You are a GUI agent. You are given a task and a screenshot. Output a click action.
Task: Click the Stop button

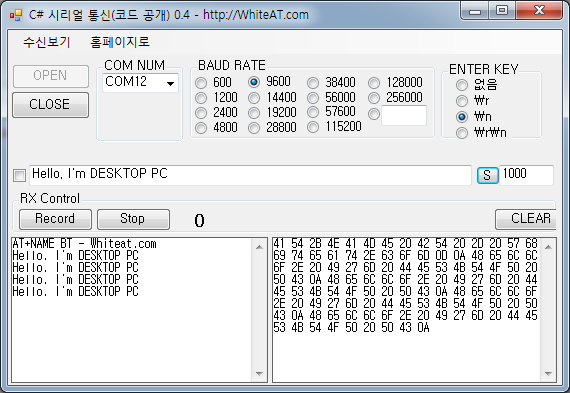[x=133, y=219]
